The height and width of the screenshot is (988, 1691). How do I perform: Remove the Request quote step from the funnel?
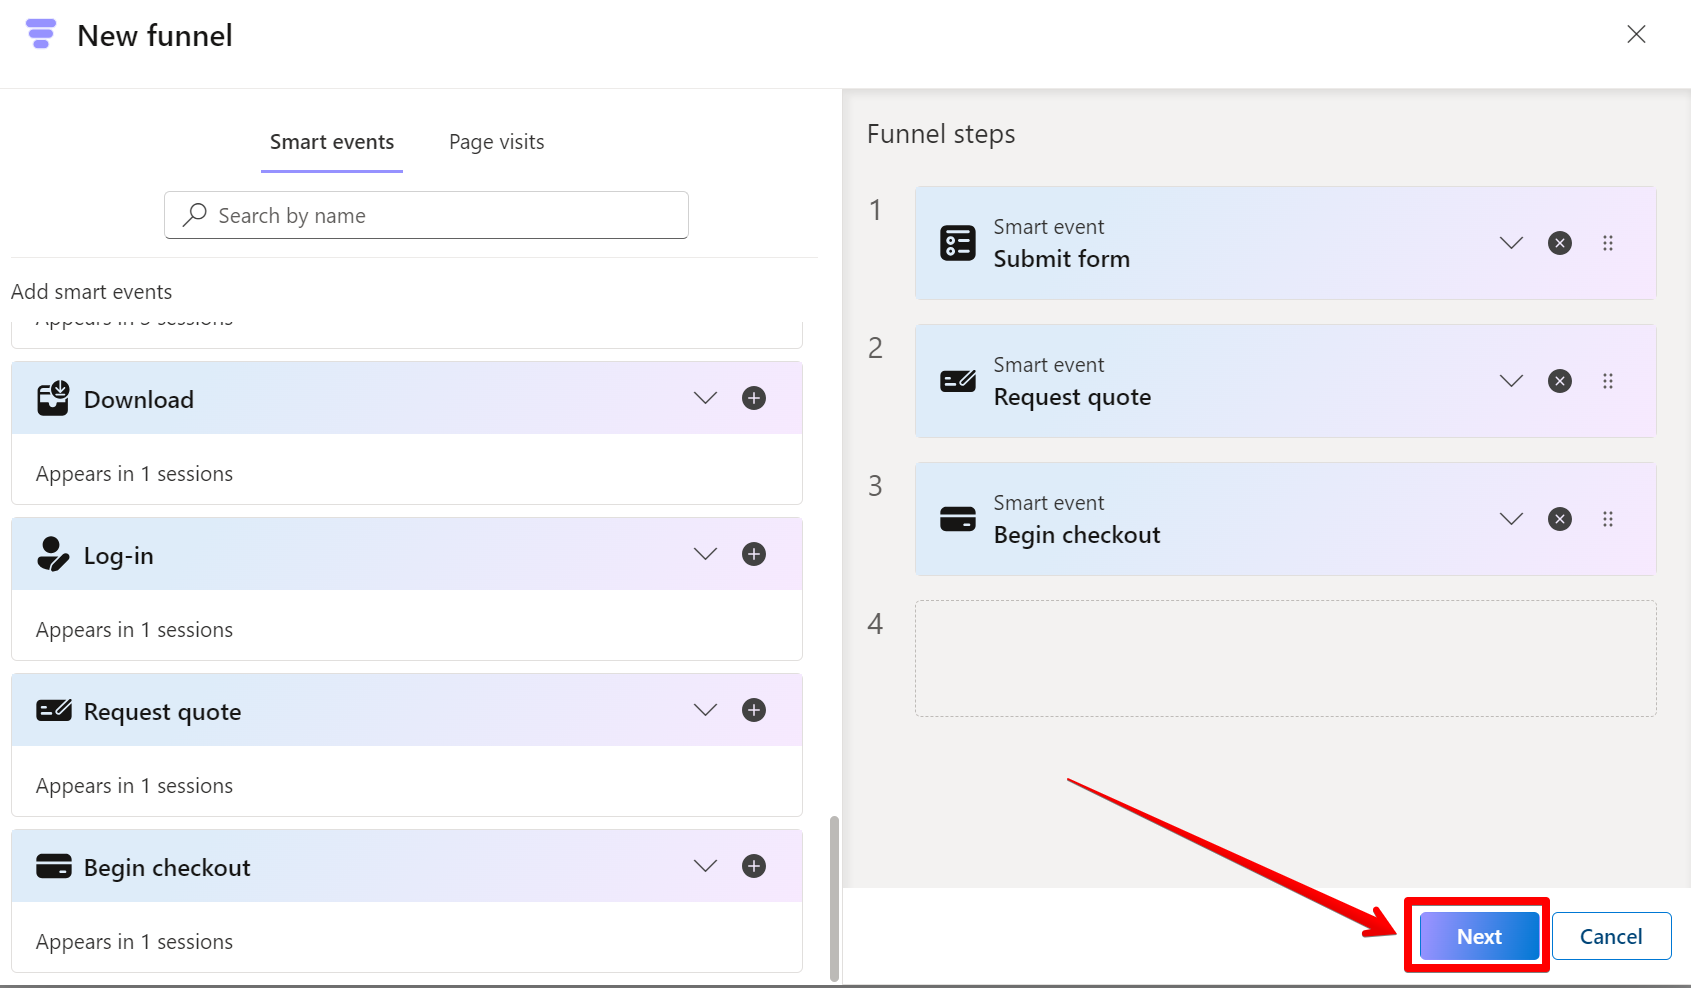tap(1560, 381)
